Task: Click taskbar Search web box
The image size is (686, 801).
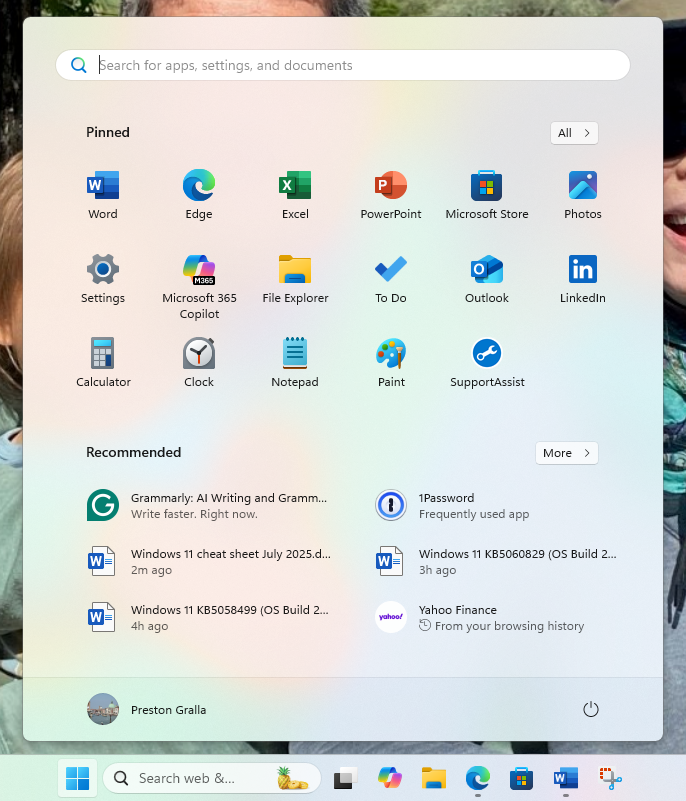Action: (x=212, y=779)
